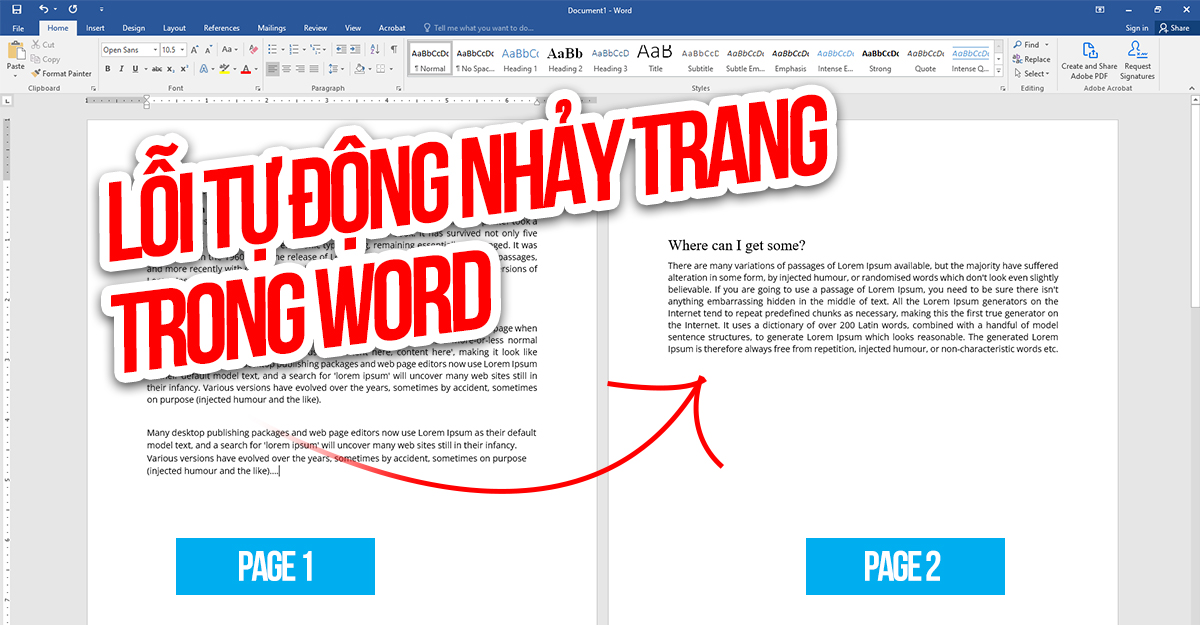This screenshot has height=625, width=1200.
Task: Switch to the Insert ribbon tab
Action: pos(95,27)
